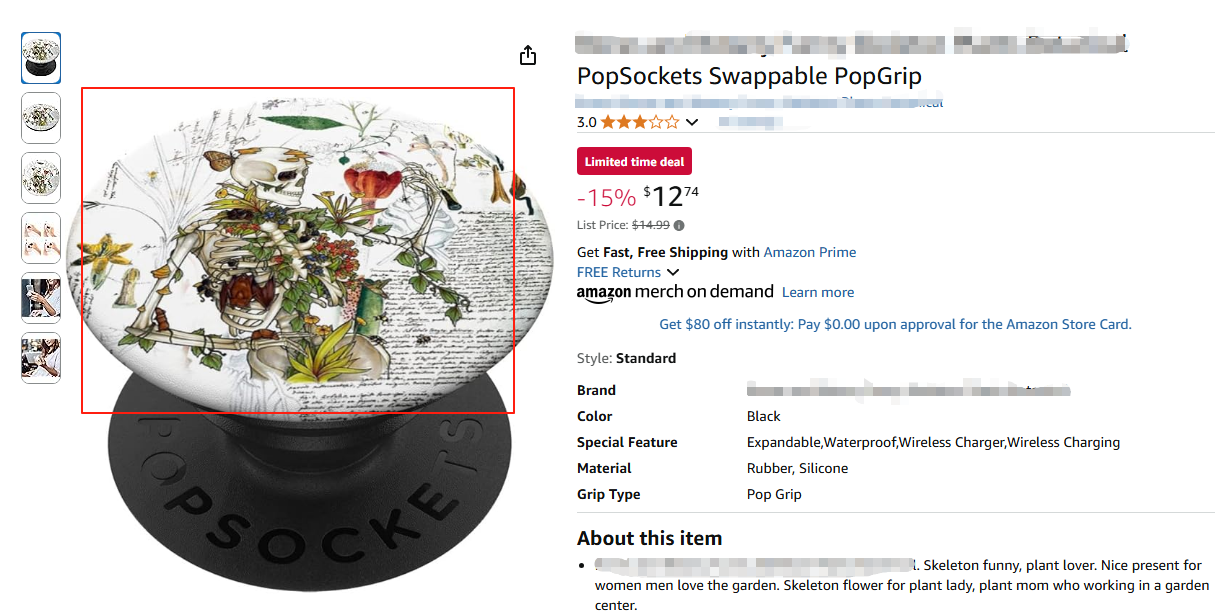Click Learn more about merch on demand
This screenshot has width=1230, height=614.
(817, 292)
